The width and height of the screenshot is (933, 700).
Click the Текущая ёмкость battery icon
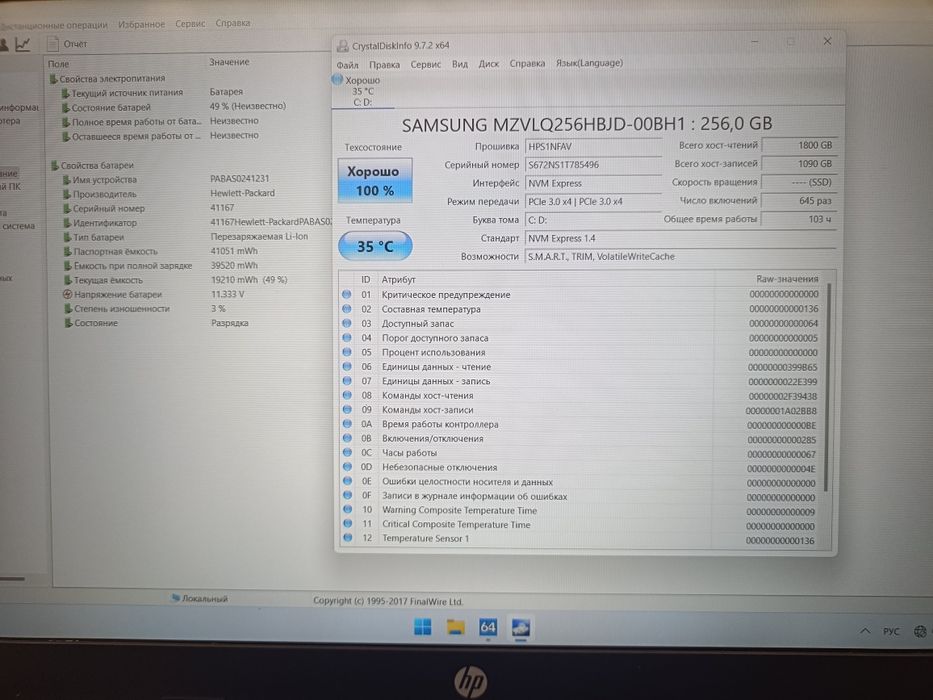tap(68, 280)
